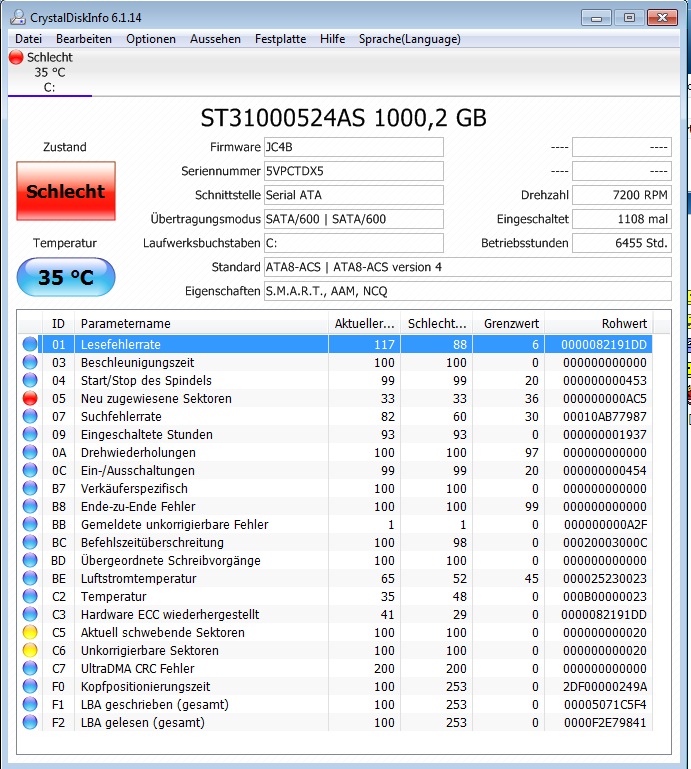Click the red Schlecht indicator in drive bar
Screen dimensions: 691x769
pyautogui.click(x=16, y=57)
